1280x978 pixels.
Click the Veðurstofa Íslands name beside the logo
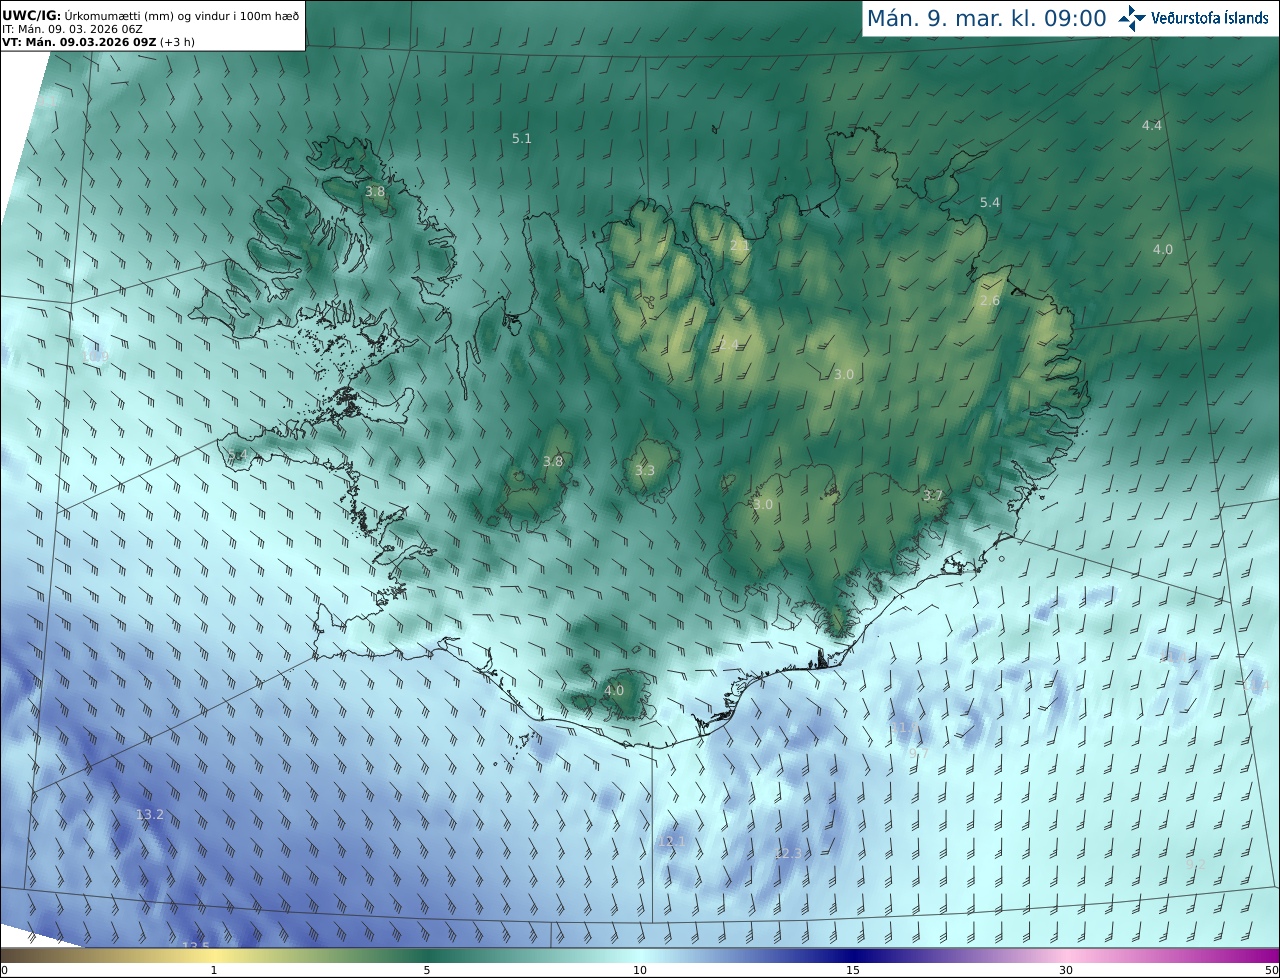tap(1209, 18)
